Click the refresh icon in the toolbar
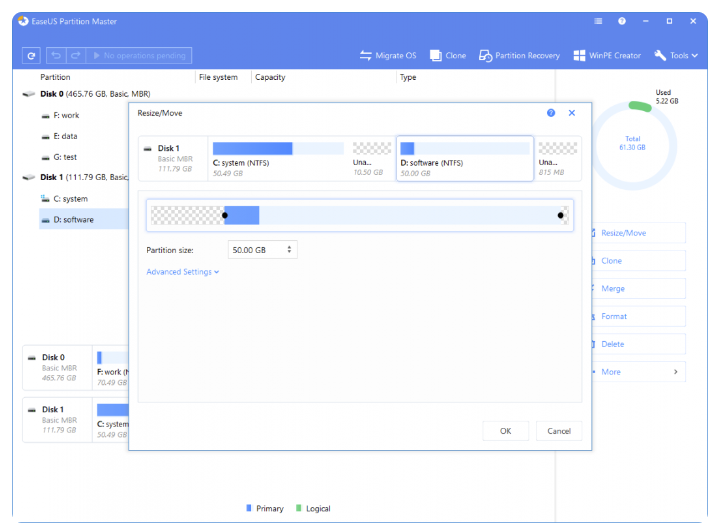 coord(32,56)
